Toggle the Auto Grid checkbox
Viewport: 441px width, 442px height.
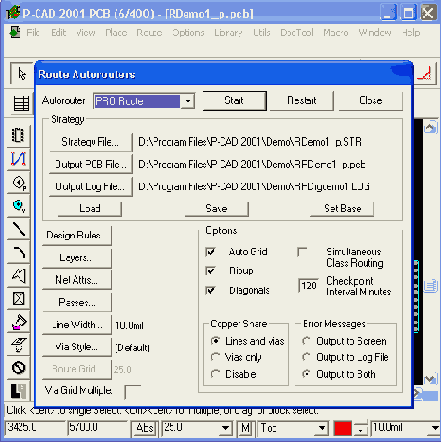coord(211,252)
